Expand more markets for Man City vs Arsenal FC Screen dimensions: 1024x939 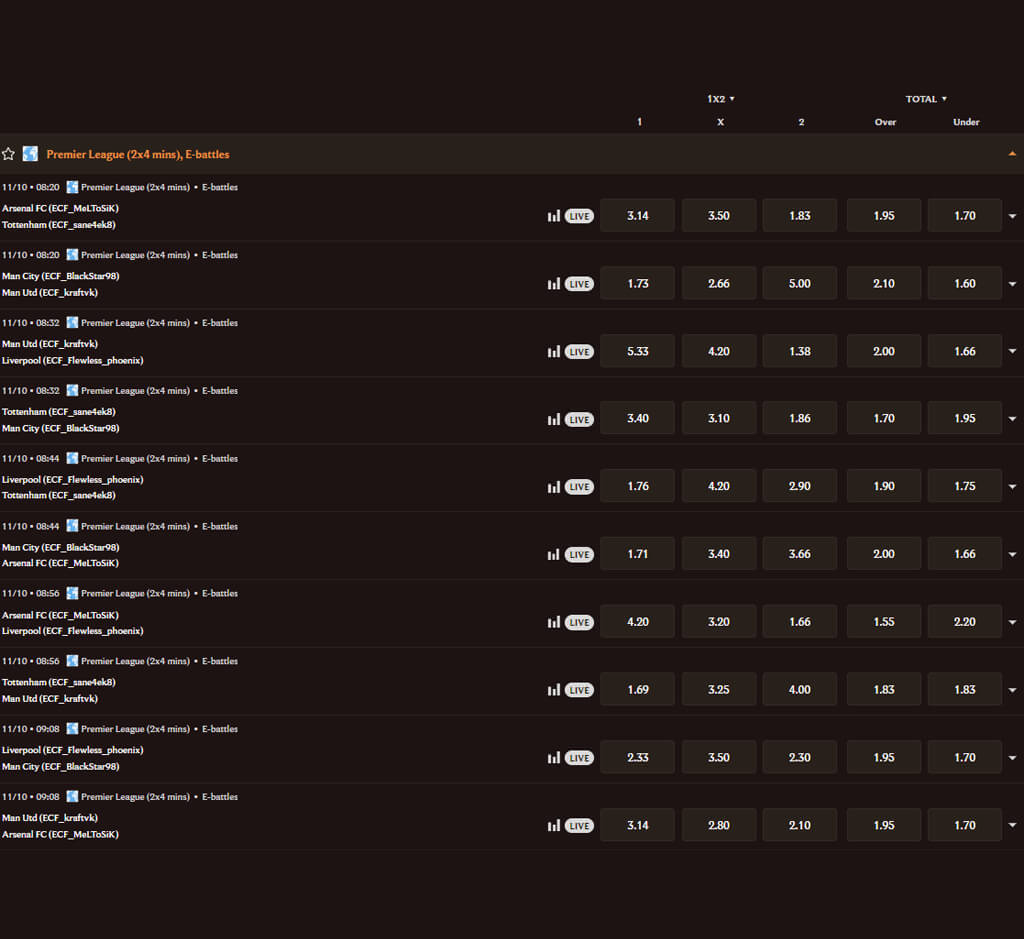point(1012,554)
